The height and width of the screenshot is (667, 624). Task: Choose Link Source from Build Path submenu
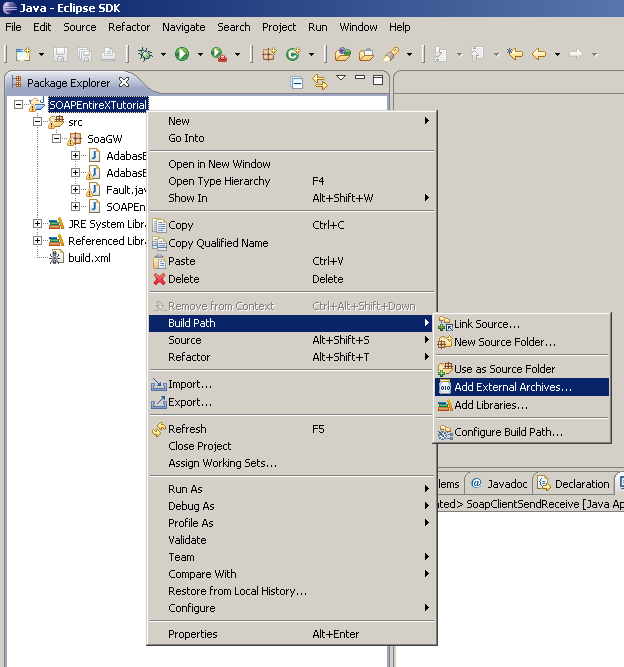click(x=522, y=324)
